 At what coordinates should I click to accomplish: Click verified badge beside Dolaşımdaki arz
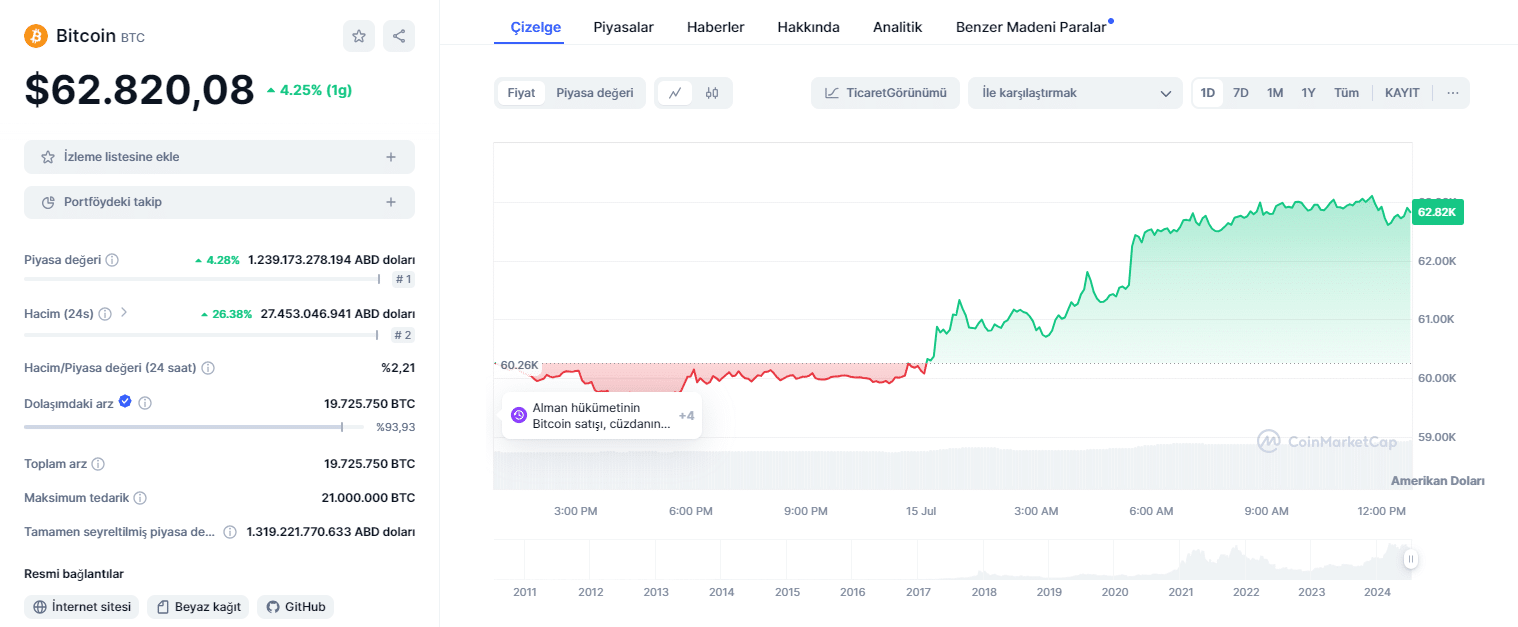coord(125,402)
